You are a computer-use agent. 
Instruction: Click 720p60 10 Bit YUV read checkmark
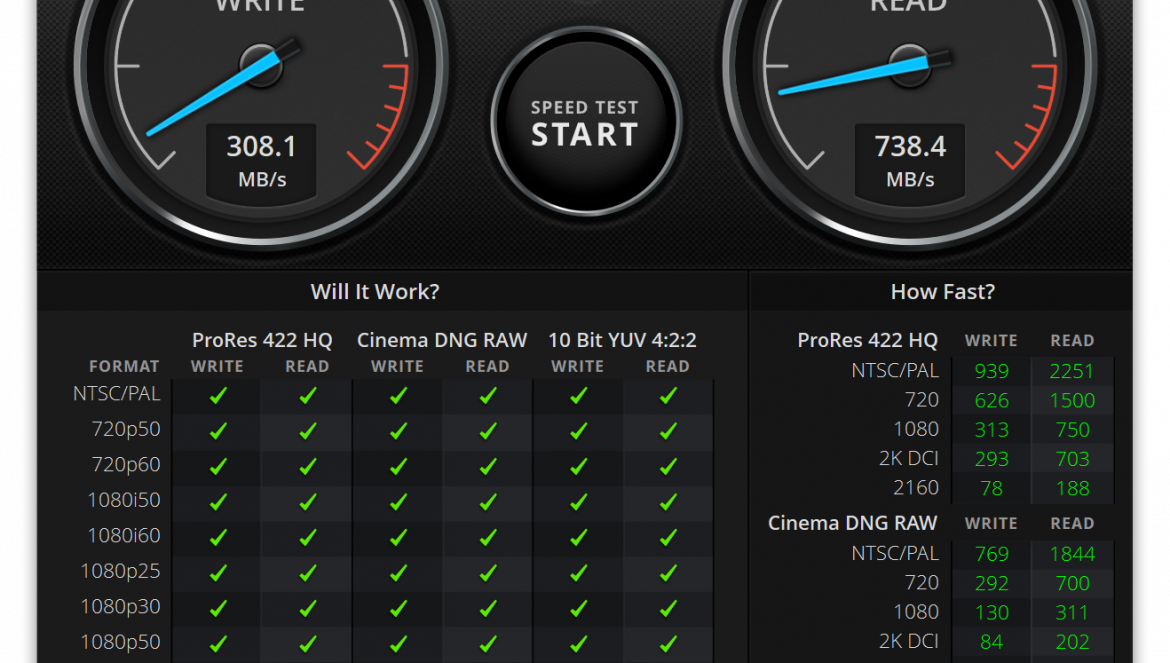pyautogui.click(x=668, y=467)
